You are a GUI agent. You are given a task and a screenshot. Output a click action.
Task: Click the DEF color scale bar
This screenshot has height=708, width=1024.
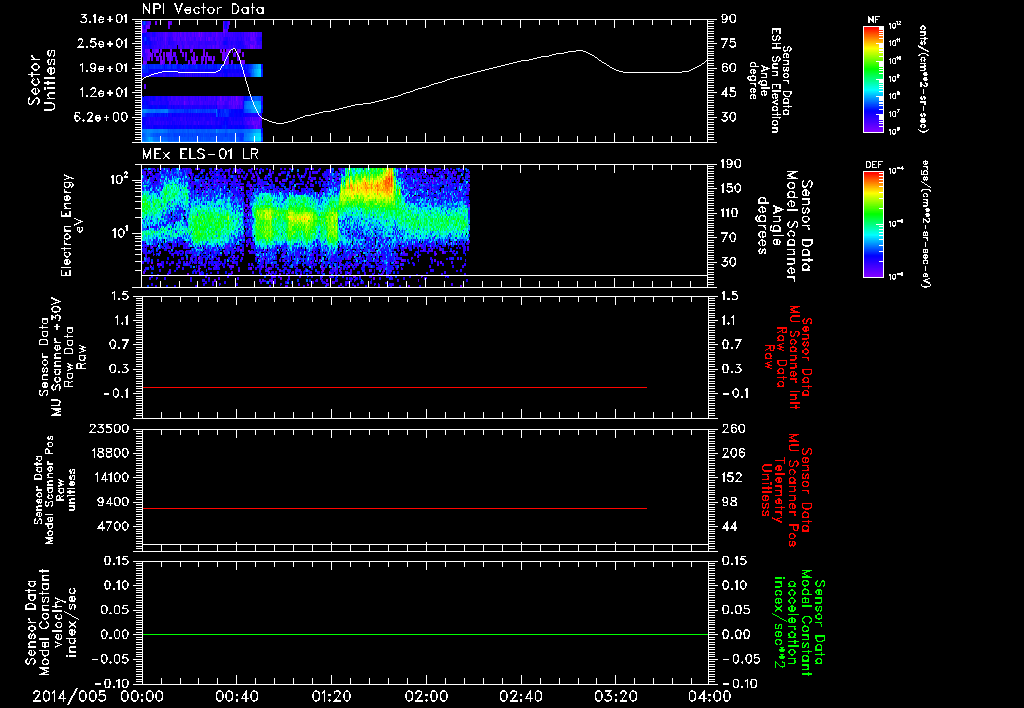tap(873, 224)
